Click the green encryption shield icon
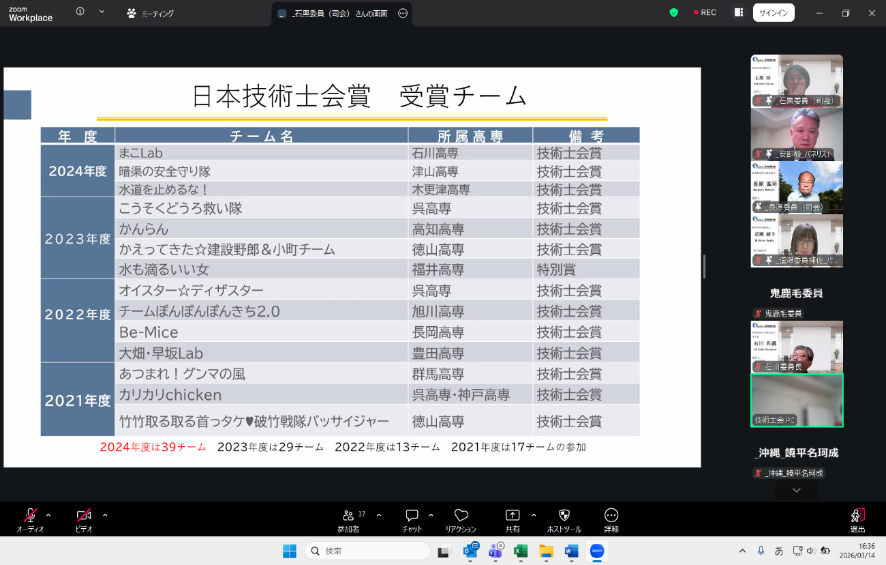Screen dimensions: 886x565 [674, 13]
